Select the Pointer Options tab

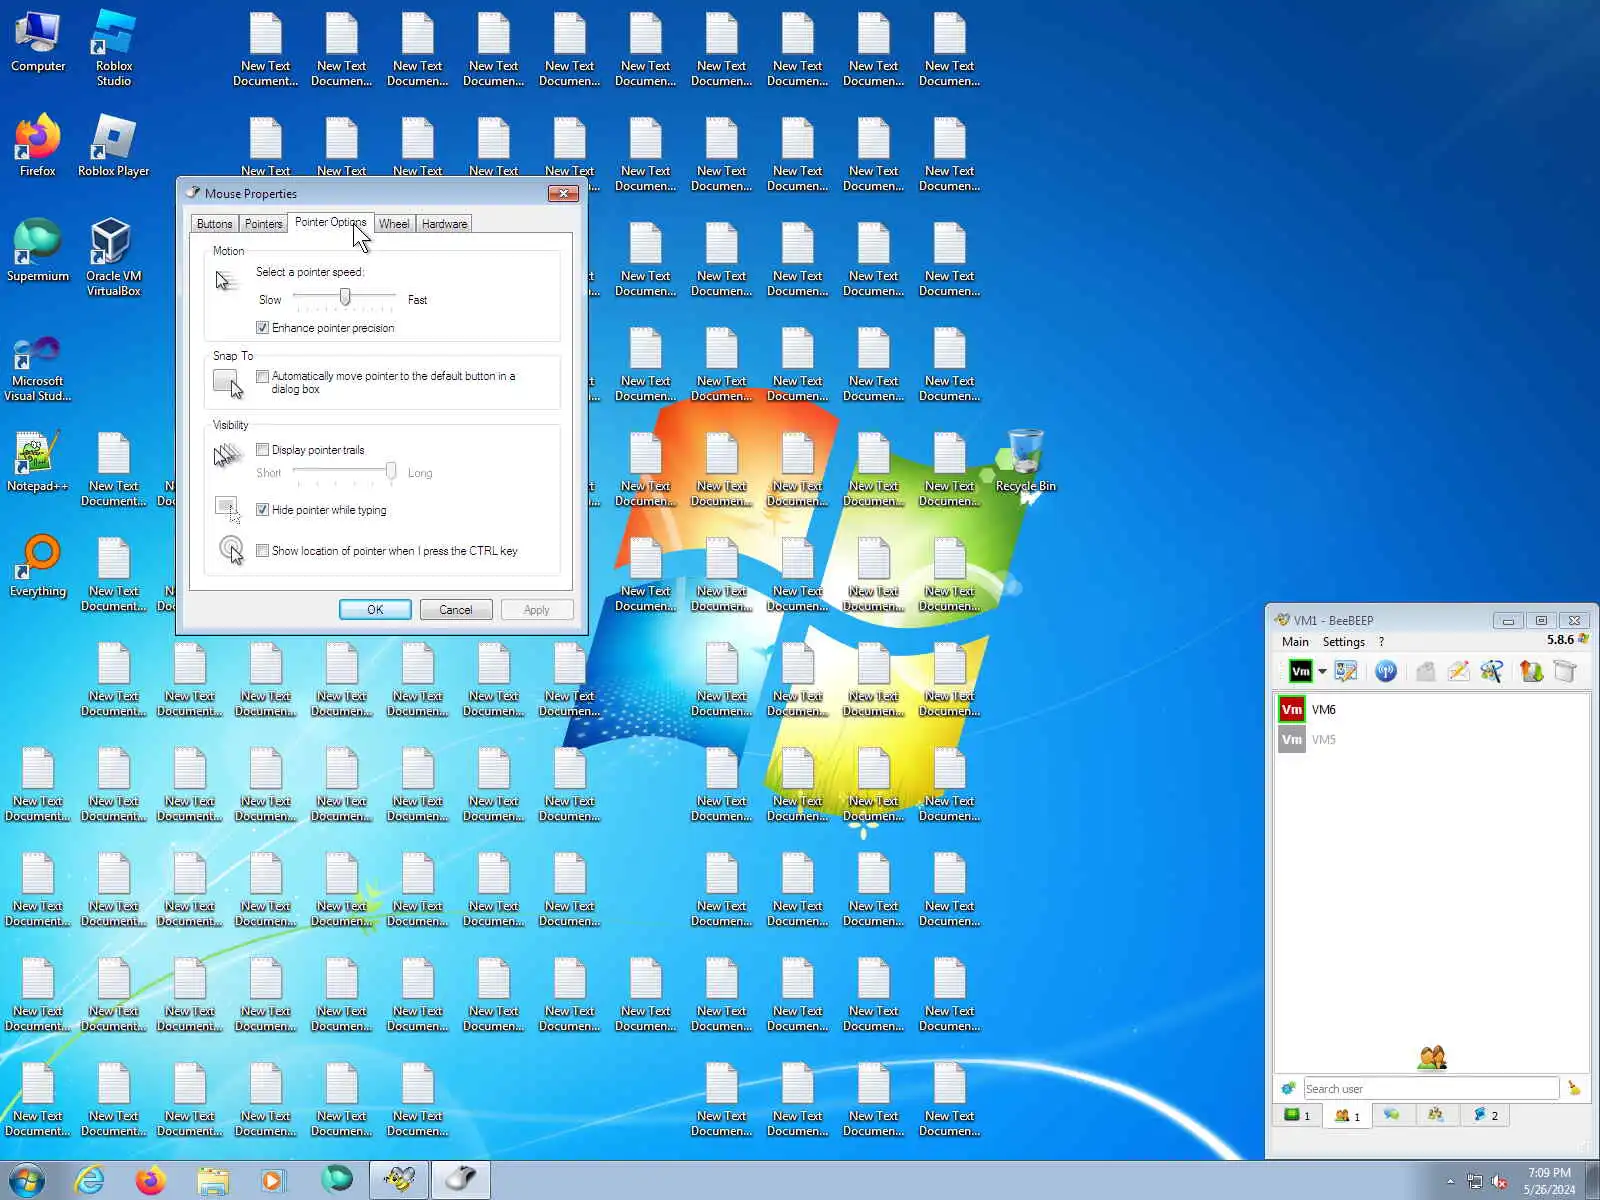pyautogui.click(x=330, y=222)
